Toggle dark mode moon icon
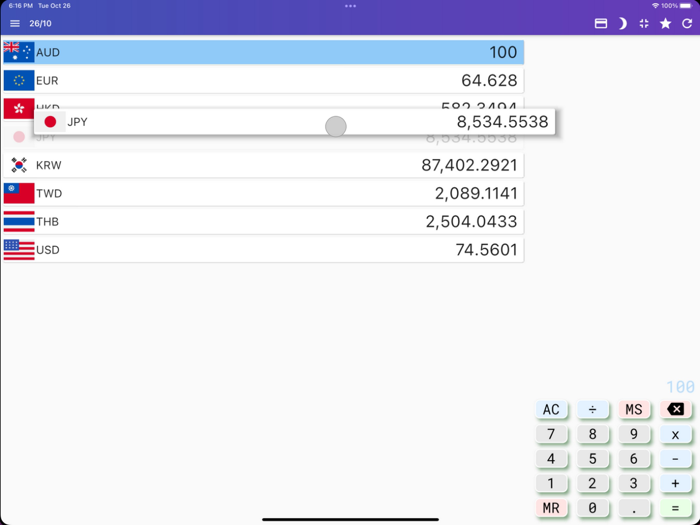 (x=622, y=23)
